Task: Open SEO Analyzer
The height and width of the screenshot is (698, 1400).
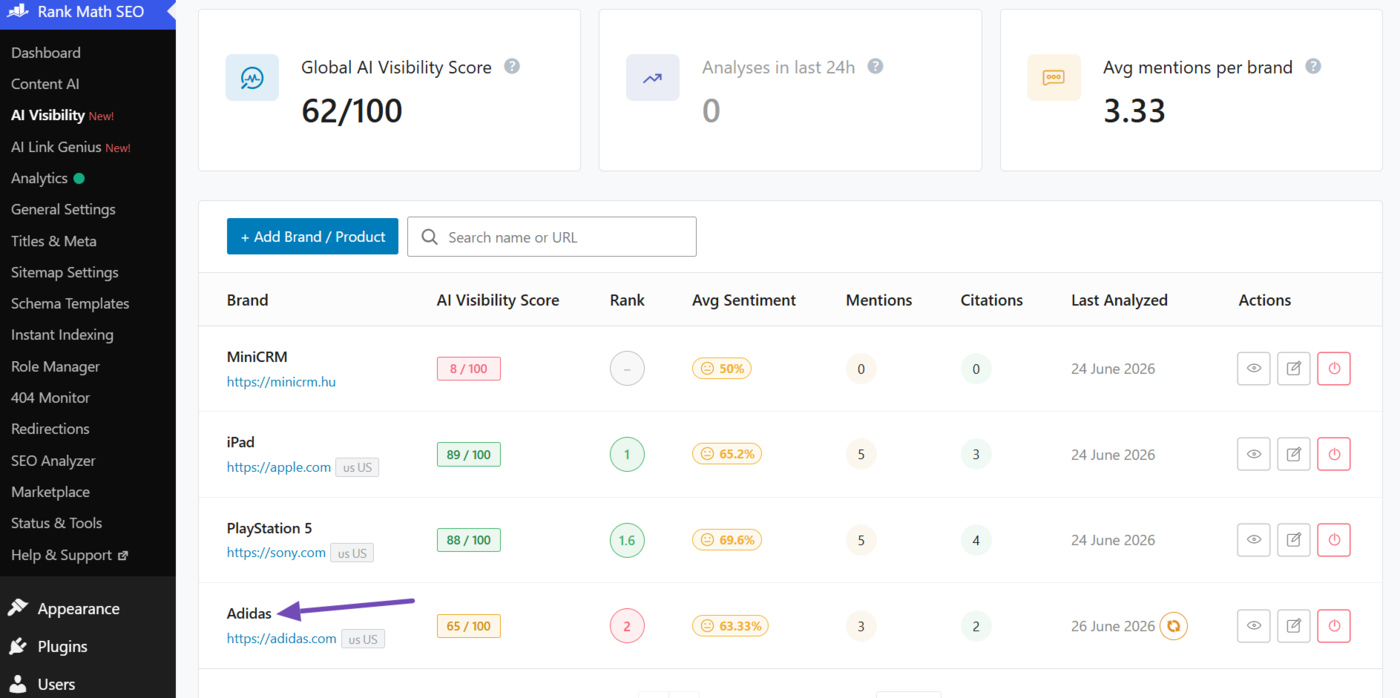Action: [x=53, y=460]
